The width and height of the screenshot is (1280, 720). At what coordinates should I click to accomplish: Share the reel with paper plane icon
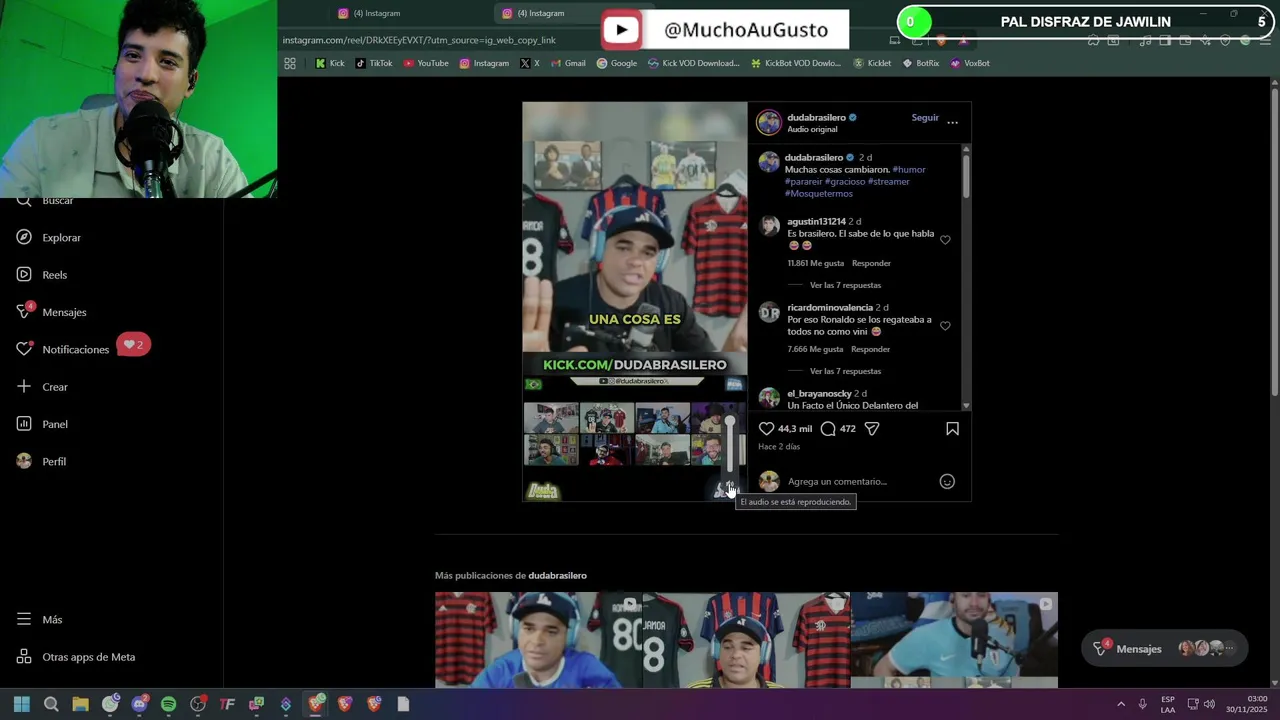click(x=872, y=429)
